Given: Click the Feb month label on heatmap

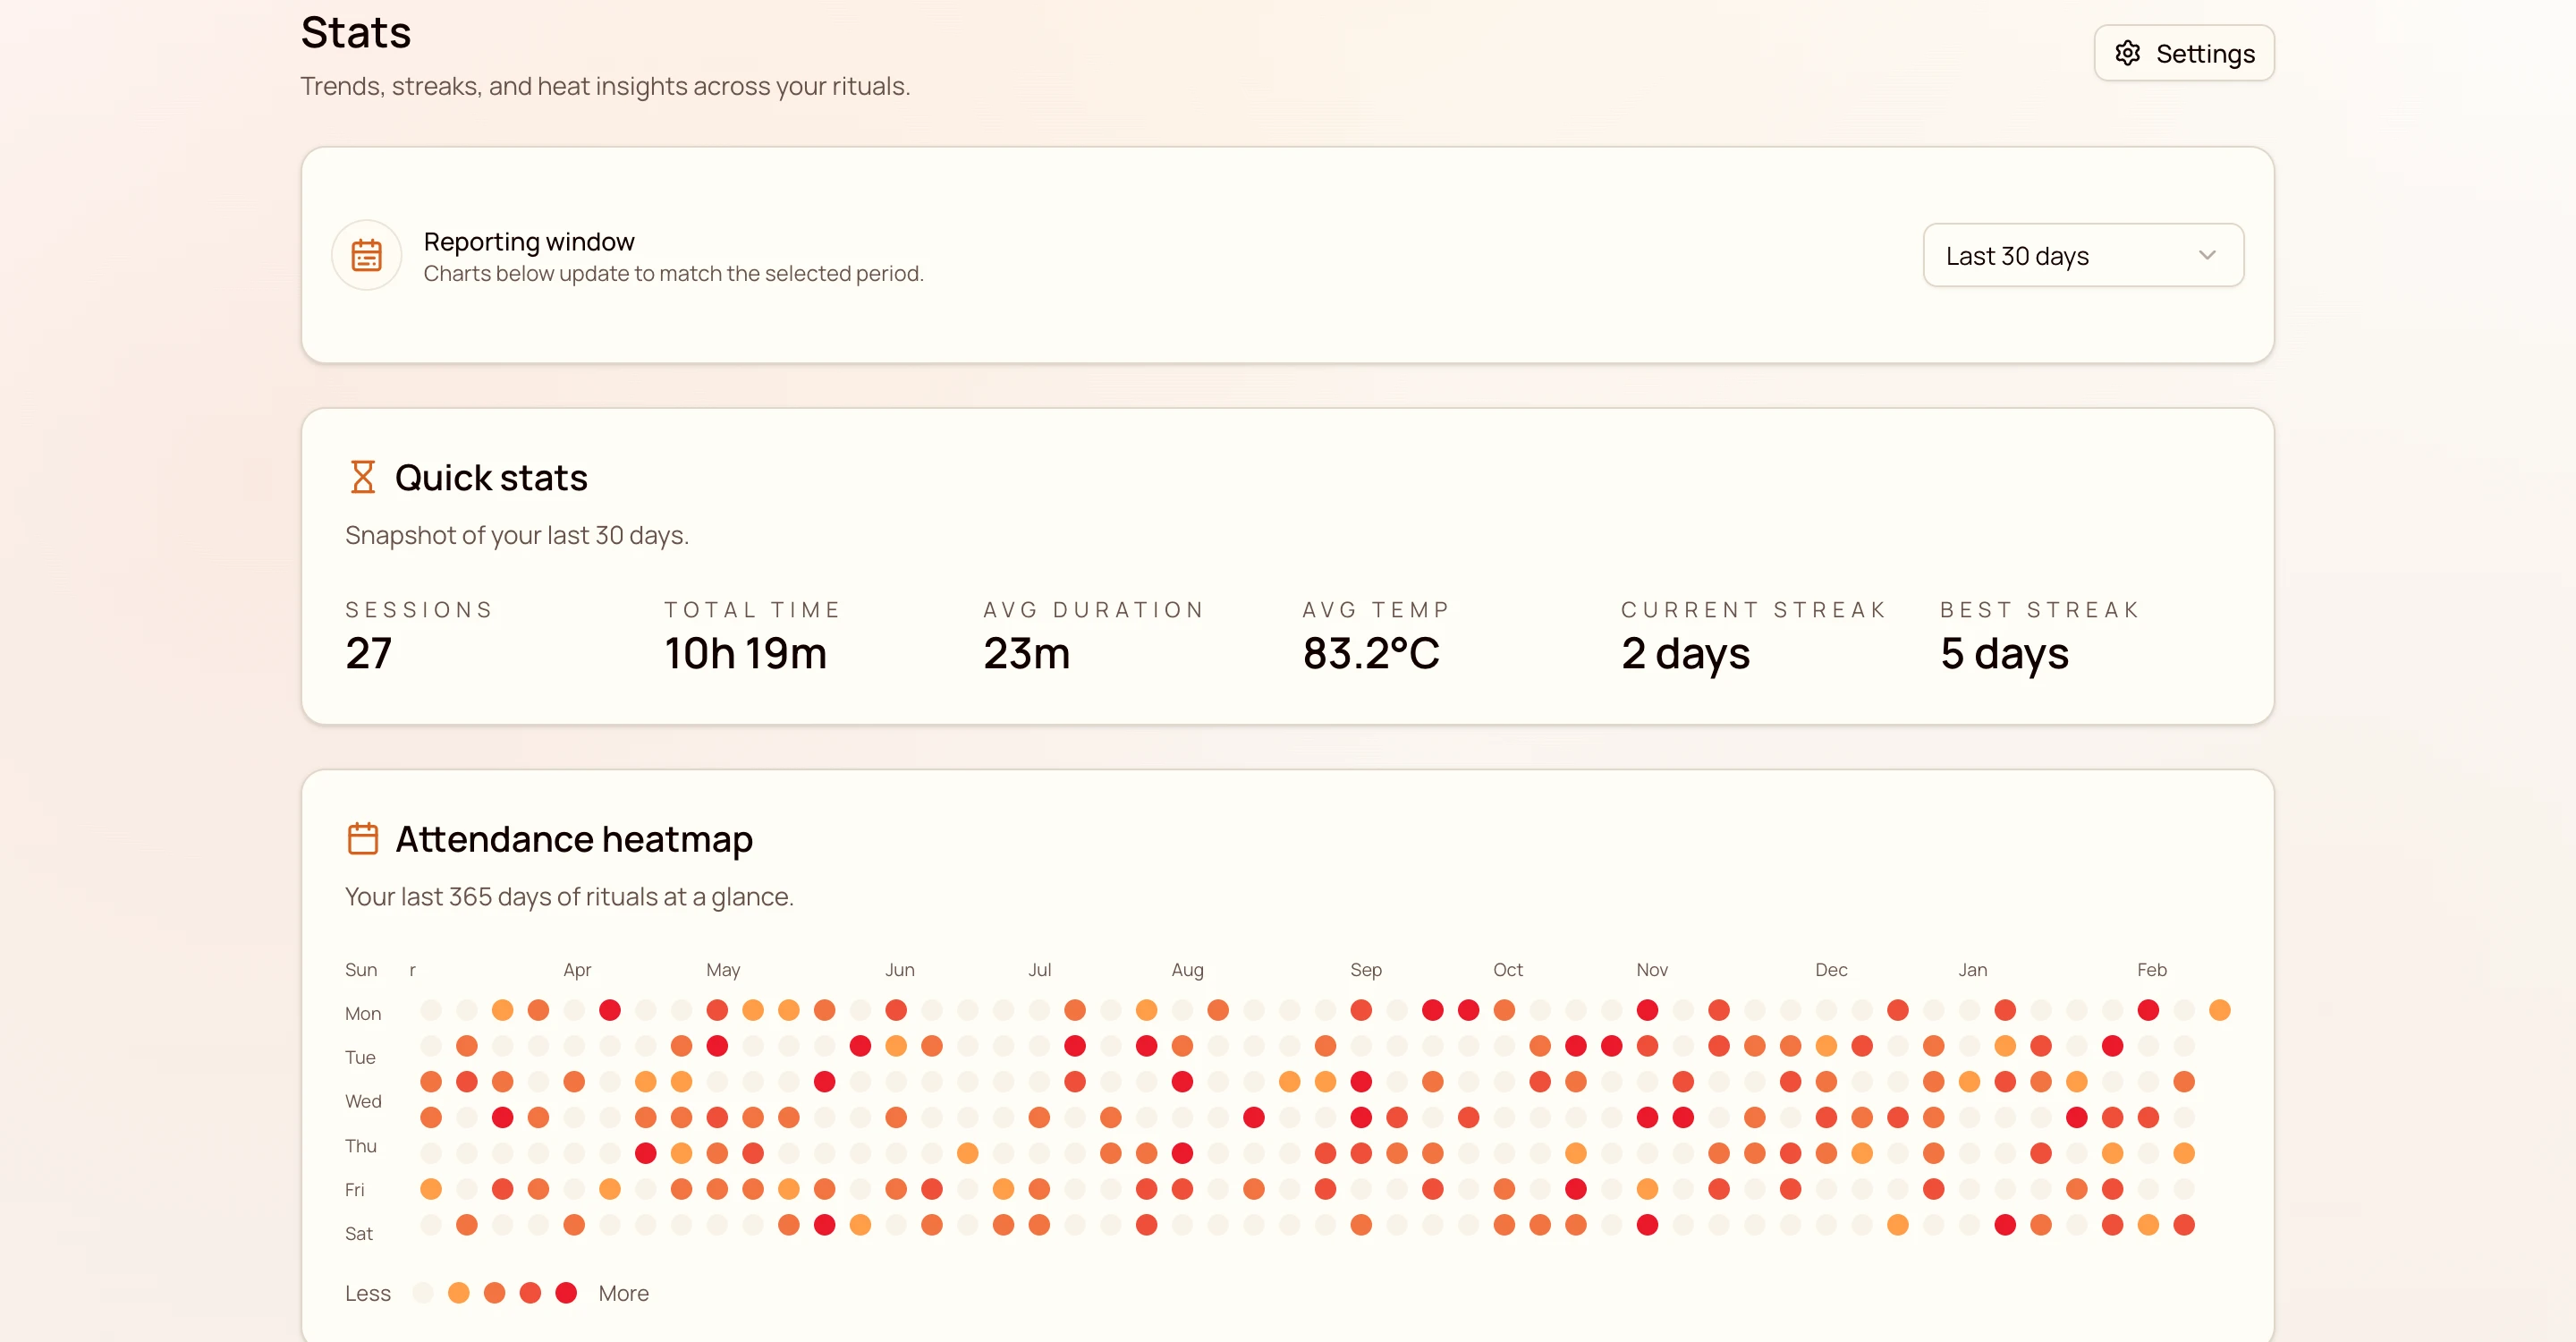Looking at the screenshot, I should pos(2151,969).
